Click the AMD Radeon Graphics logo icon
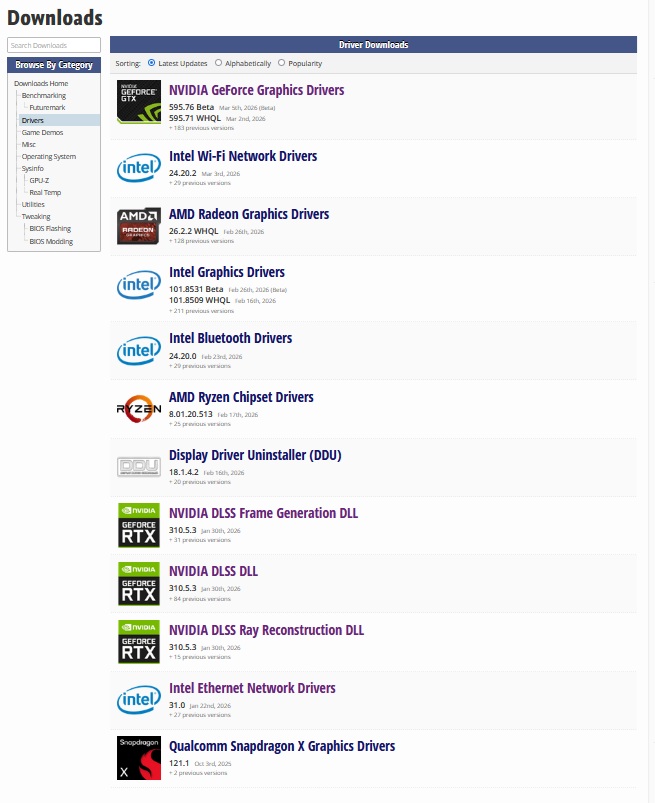Image resolution: width=655 pixels, height=803 pixels. [x=138, y=226]
